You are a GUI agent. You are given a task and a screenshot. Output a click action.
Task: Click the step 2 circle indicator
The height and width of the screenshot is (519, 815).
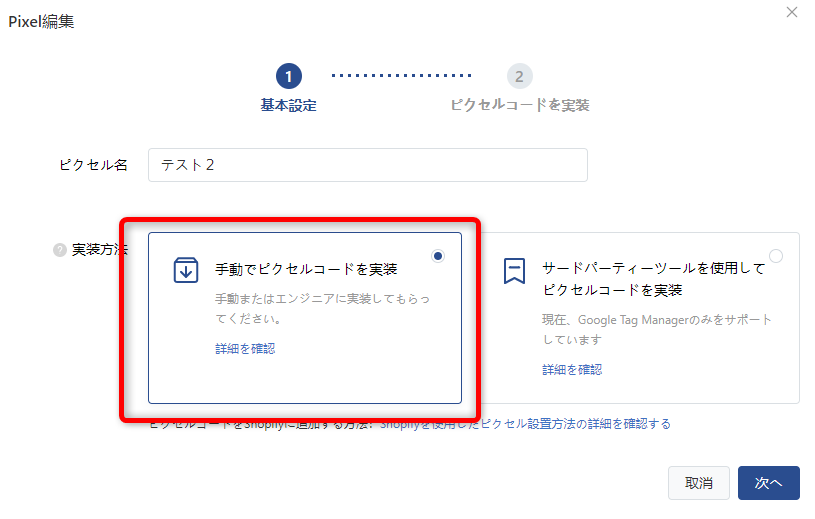518,76
